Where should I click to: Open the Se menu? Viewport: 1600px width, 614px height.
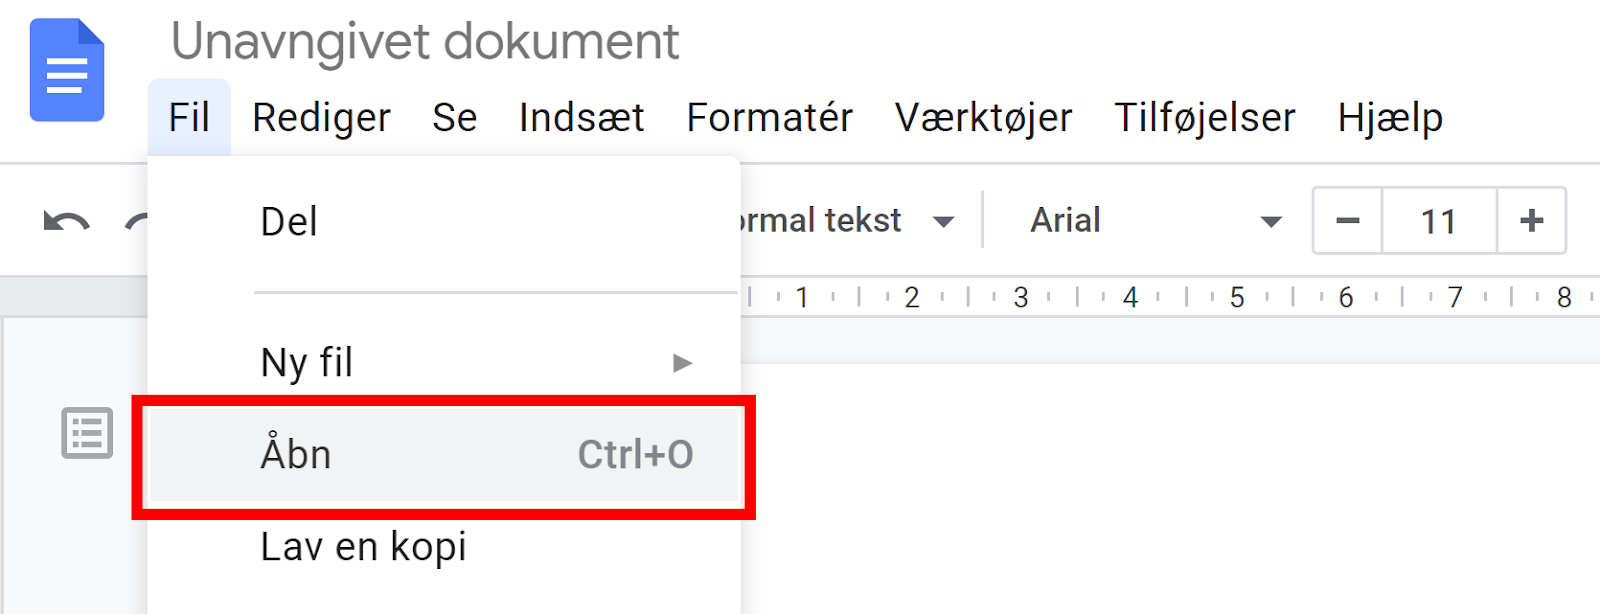click(x=454, y=118)
